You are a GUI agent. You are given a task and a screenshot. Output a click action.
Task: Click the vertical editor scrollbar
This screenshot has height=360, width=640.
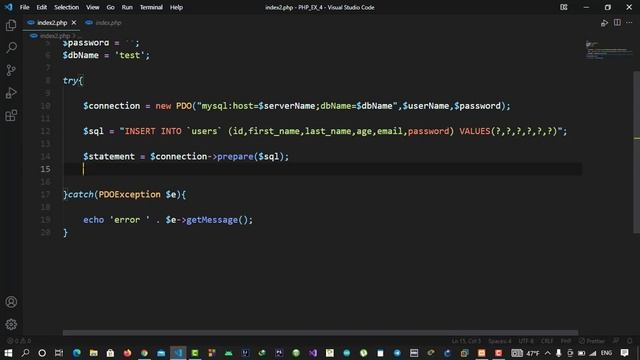(x=636, y=151)
